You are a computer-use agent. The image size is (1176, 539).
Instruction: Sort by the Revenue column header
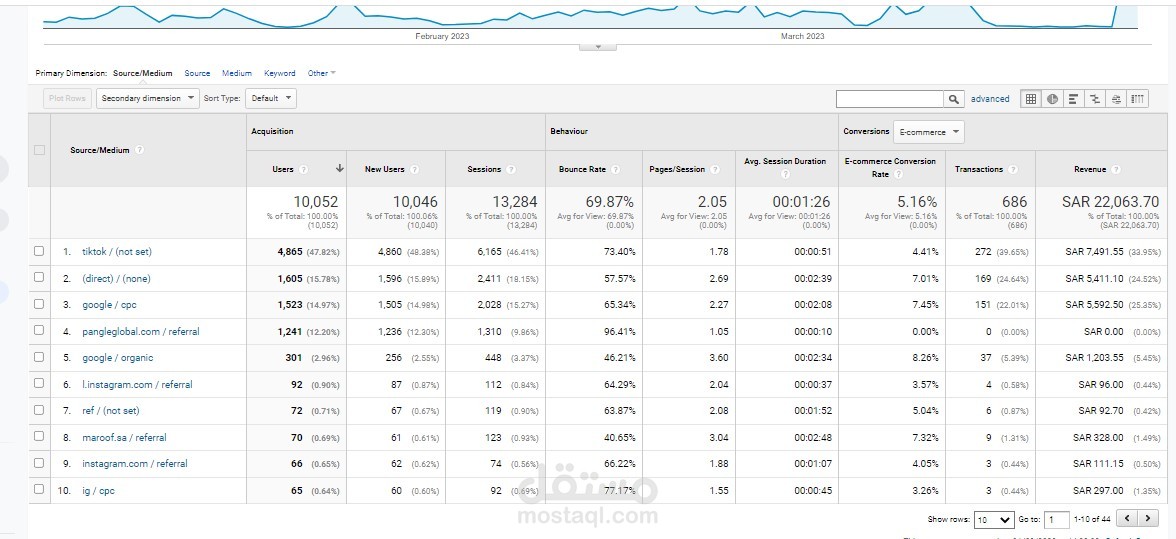[1090, 169]
